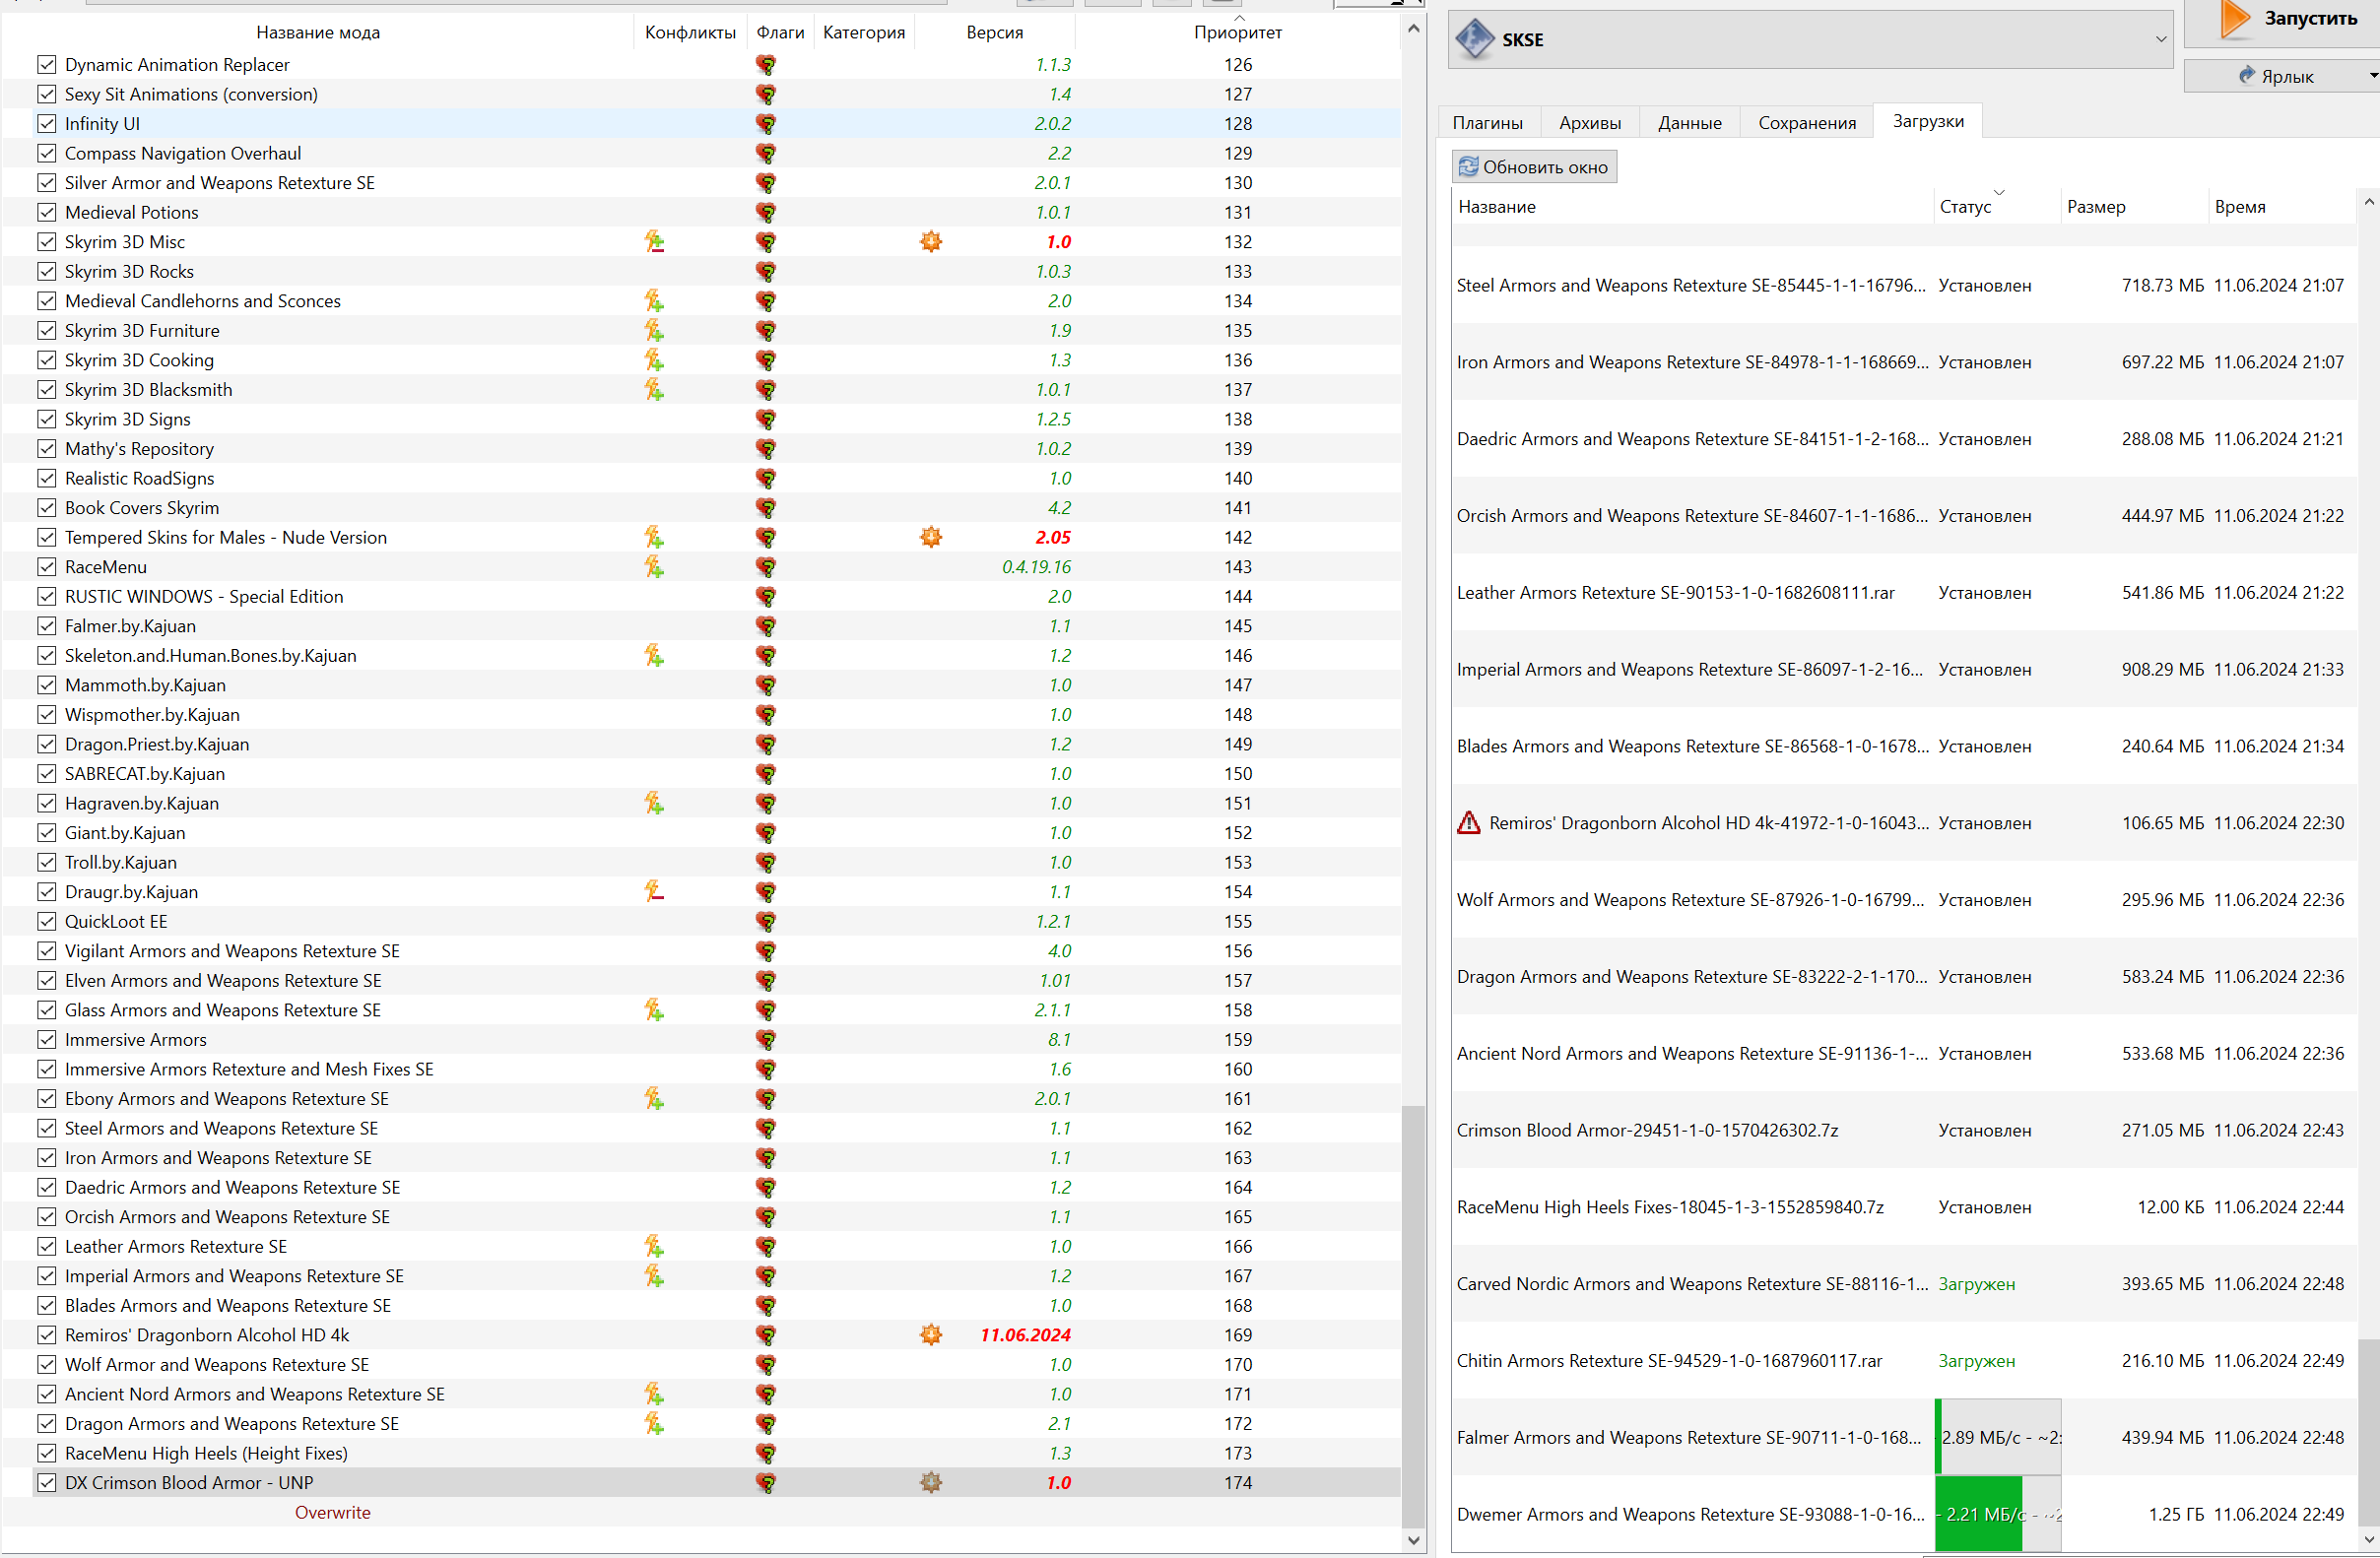Image resolution: width=2380 pixels, height=1558 pixels.
Task: Click conflict lightning icon on Skyrim 3D Misc
Action: click(x=654, y=241)
